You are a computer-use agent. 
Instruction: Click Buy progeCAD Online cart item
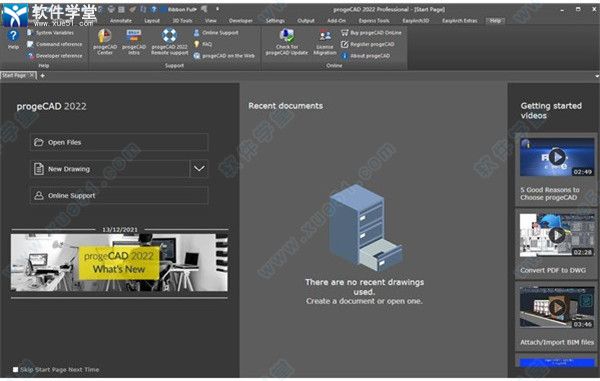point(371,33)
